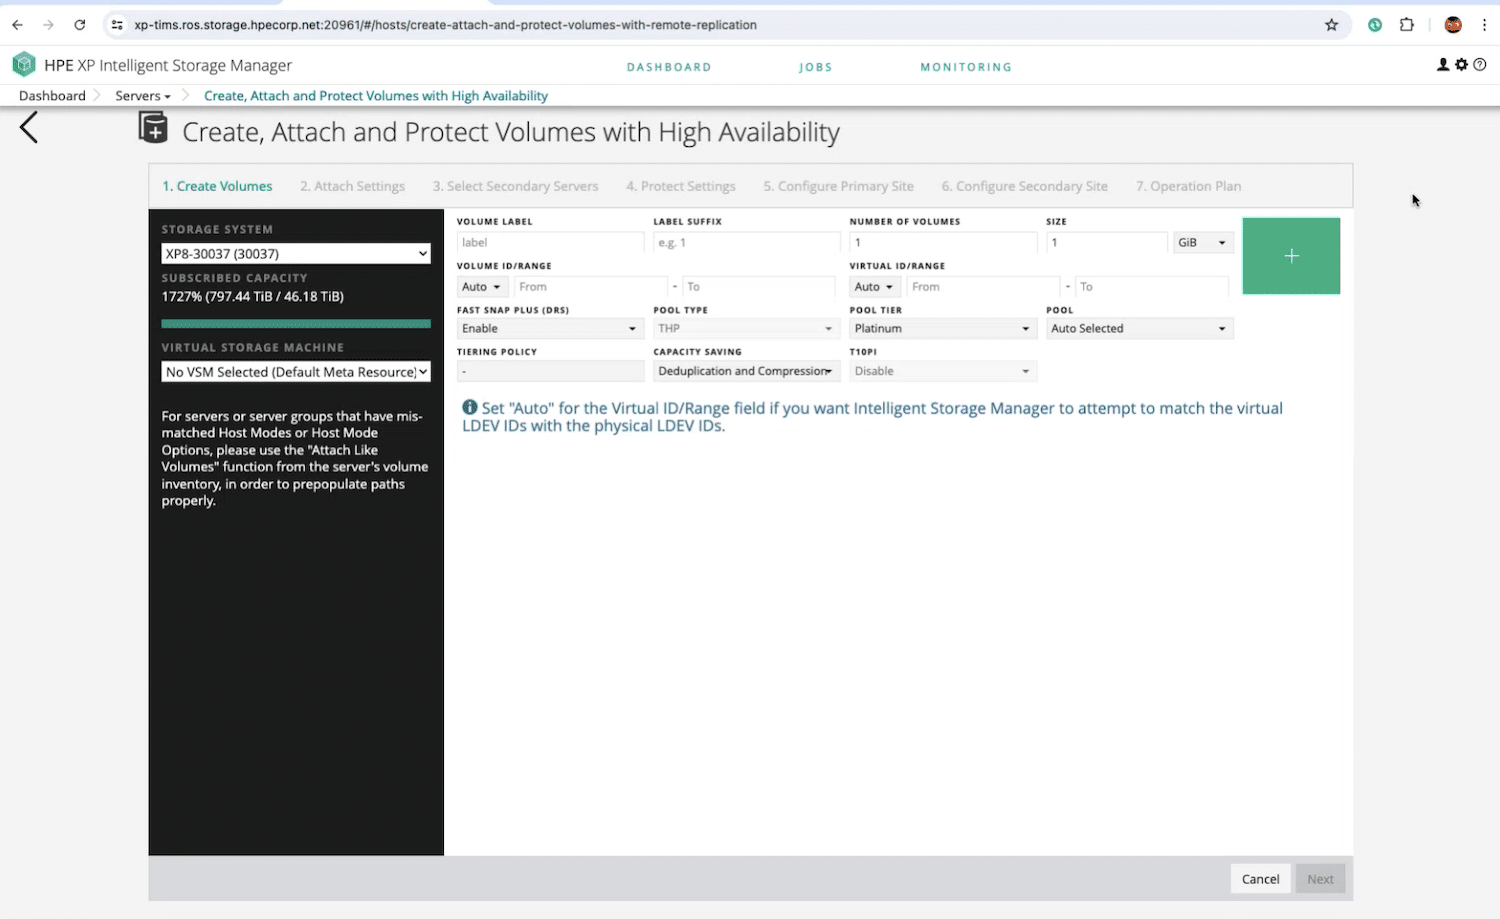This screenshot has width=1500, height=919.
Task: Open the JOBS menu
Action: click(x=815, y=67)
